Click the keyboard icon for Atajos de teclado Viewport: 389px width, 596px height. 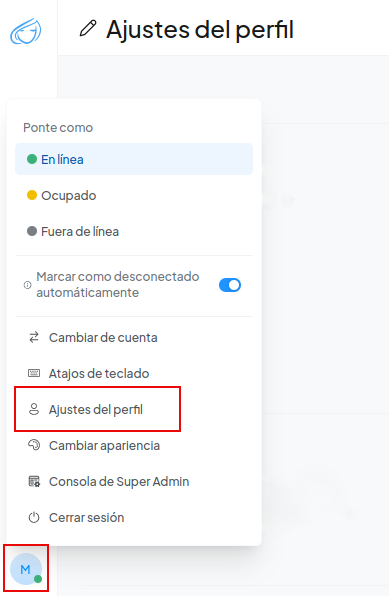point(34,373)
